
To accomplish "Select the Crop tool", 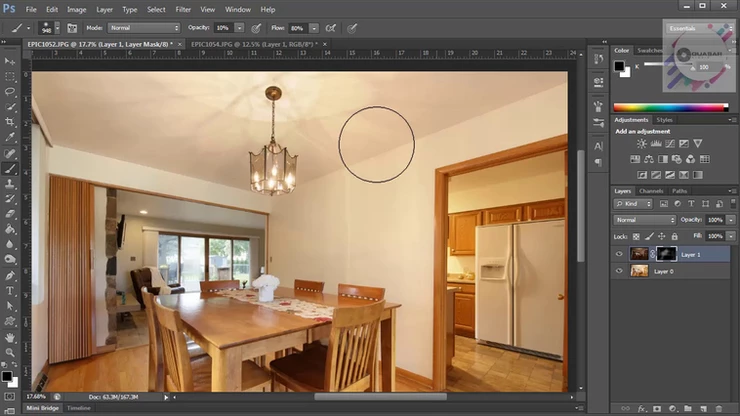I will [10, 122].
